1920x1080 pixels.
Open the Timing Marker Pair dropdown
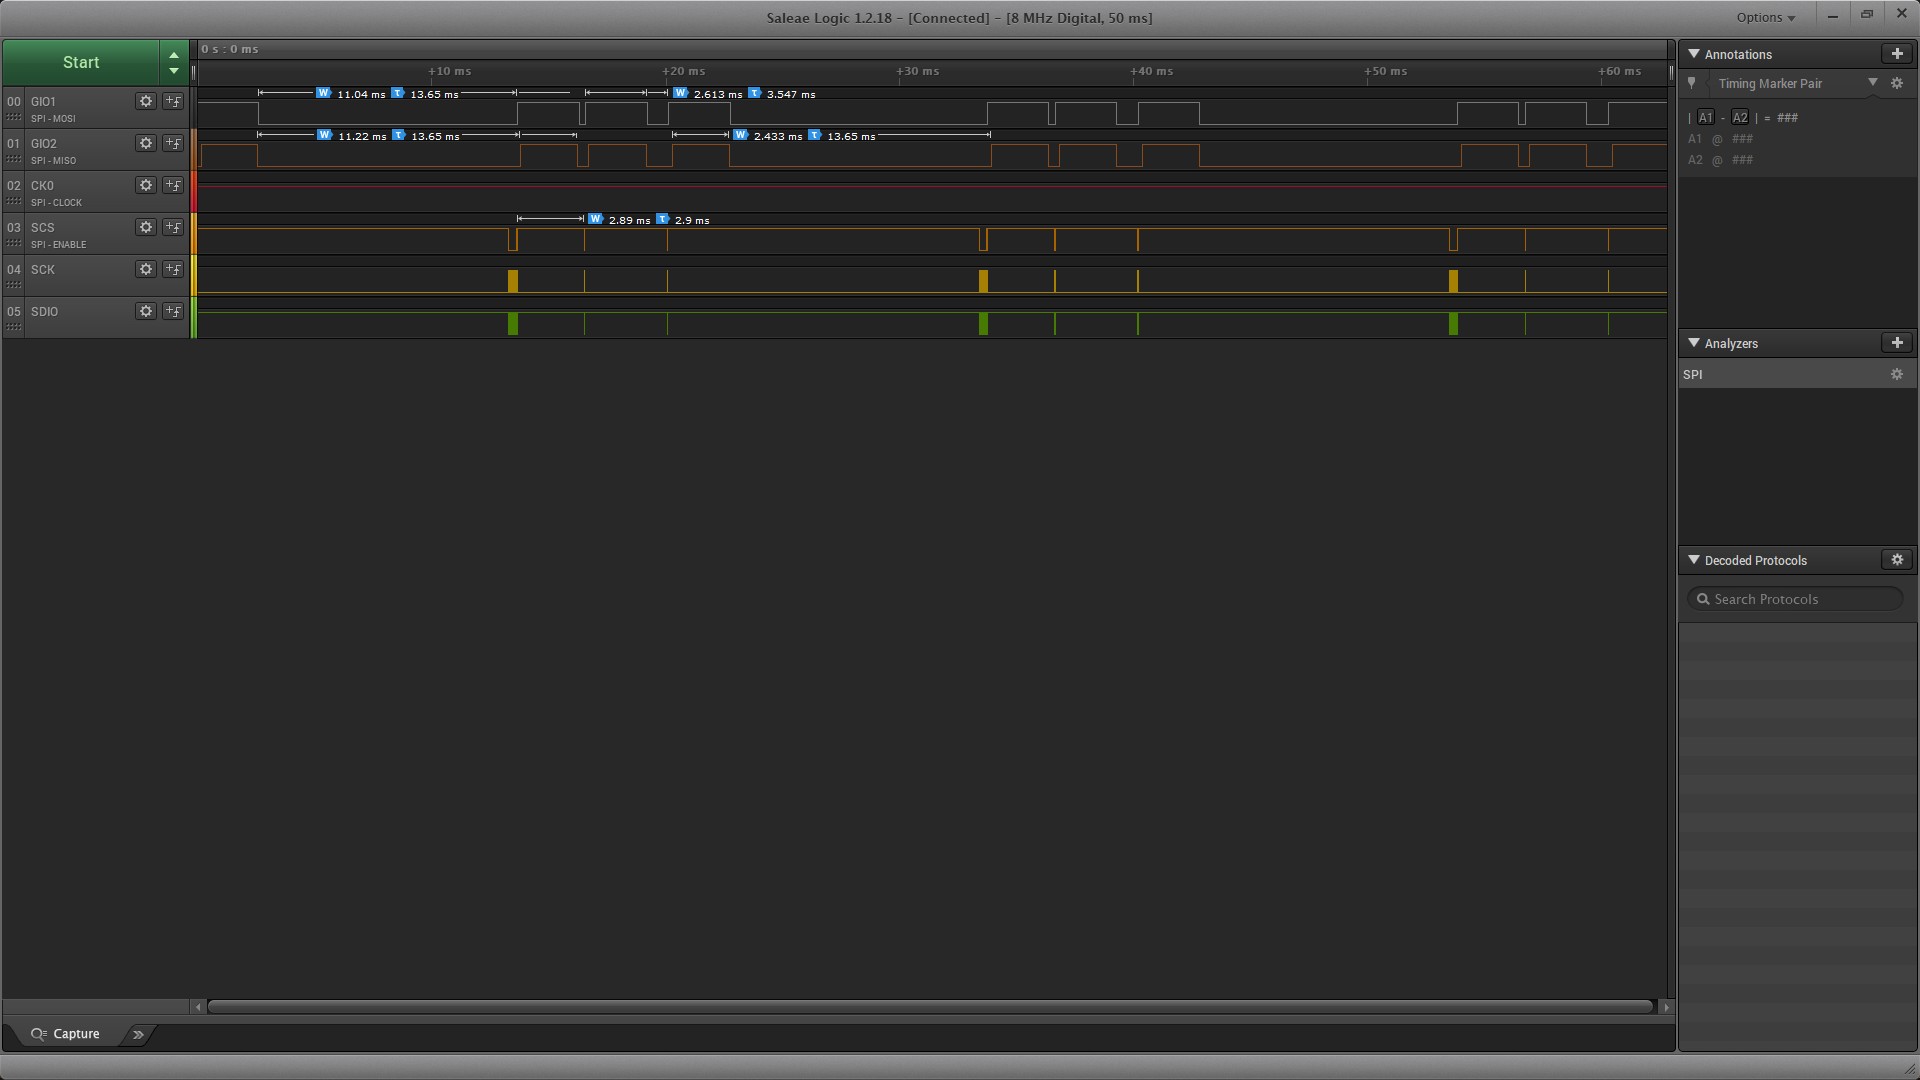(x=1873, y=83)
